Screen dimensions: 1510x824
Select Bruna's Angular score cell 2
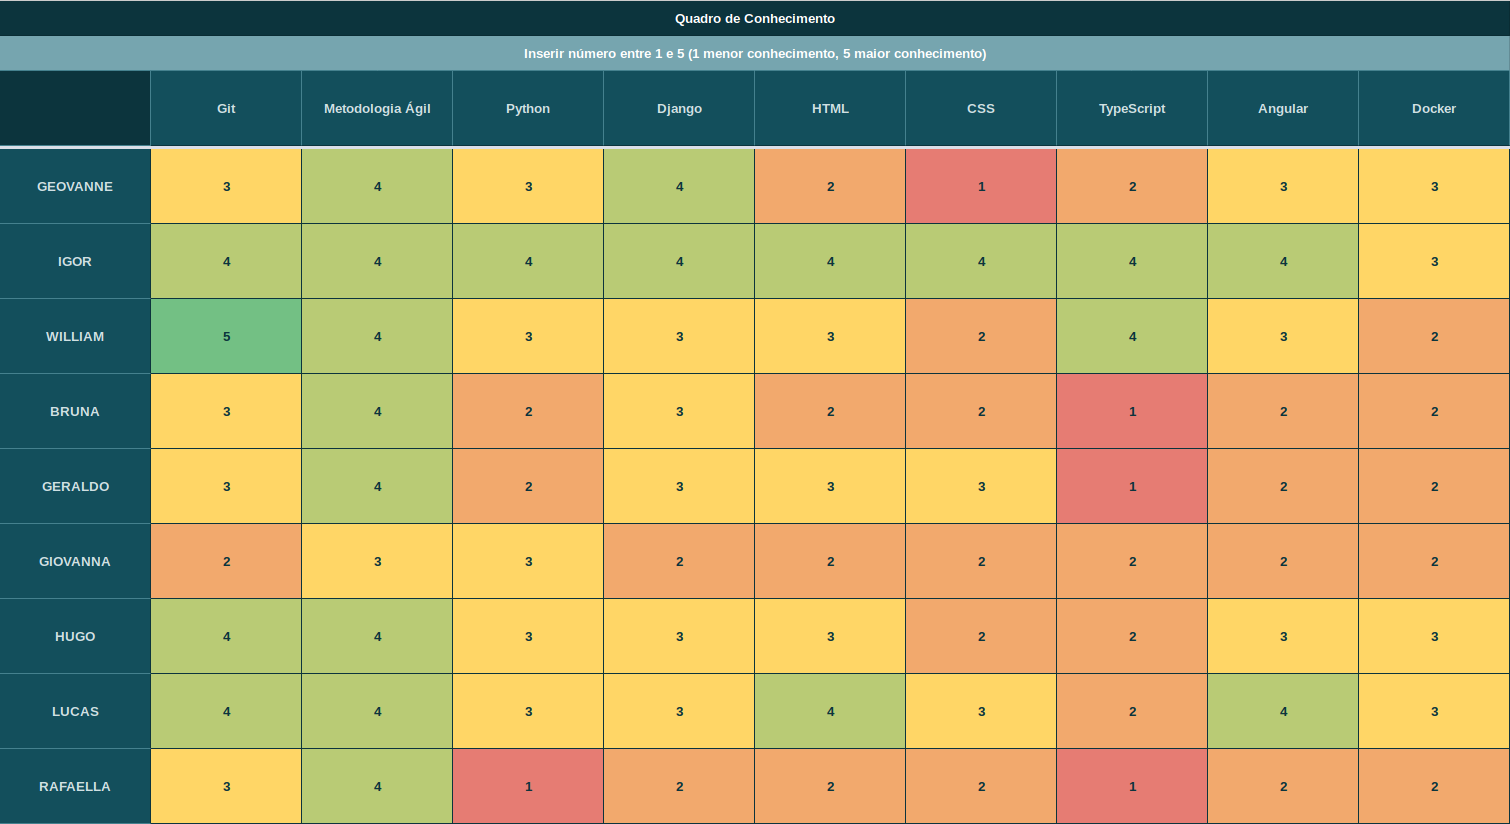pyautogui.click(x=1283, y=411)
